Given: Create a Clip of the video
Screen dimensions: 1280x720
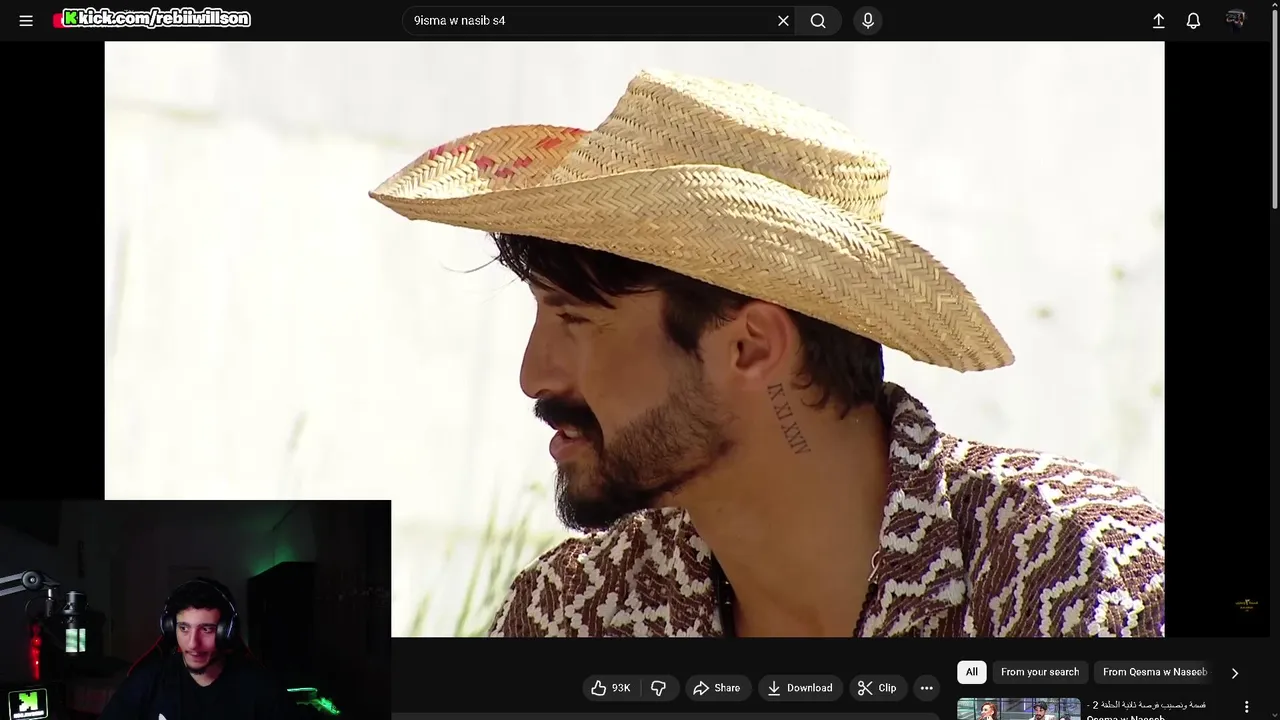Looking at the screenshot, I should 877,688.
